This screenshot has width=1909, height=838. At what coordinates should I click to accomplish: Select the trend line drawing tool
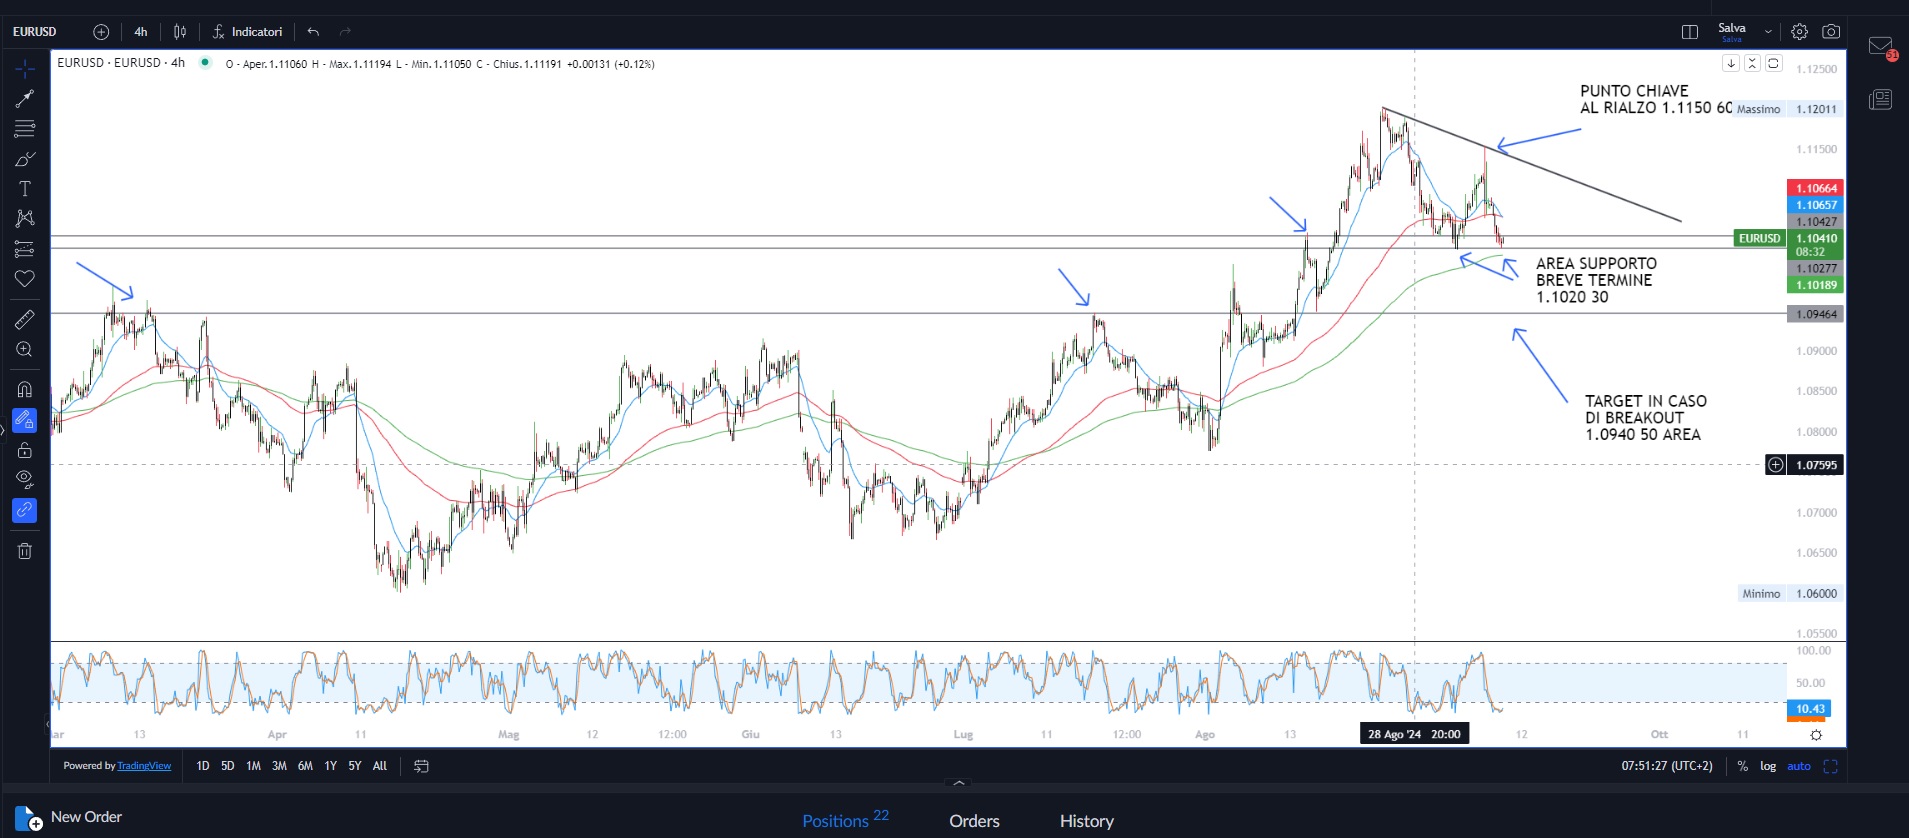[25, 98]
